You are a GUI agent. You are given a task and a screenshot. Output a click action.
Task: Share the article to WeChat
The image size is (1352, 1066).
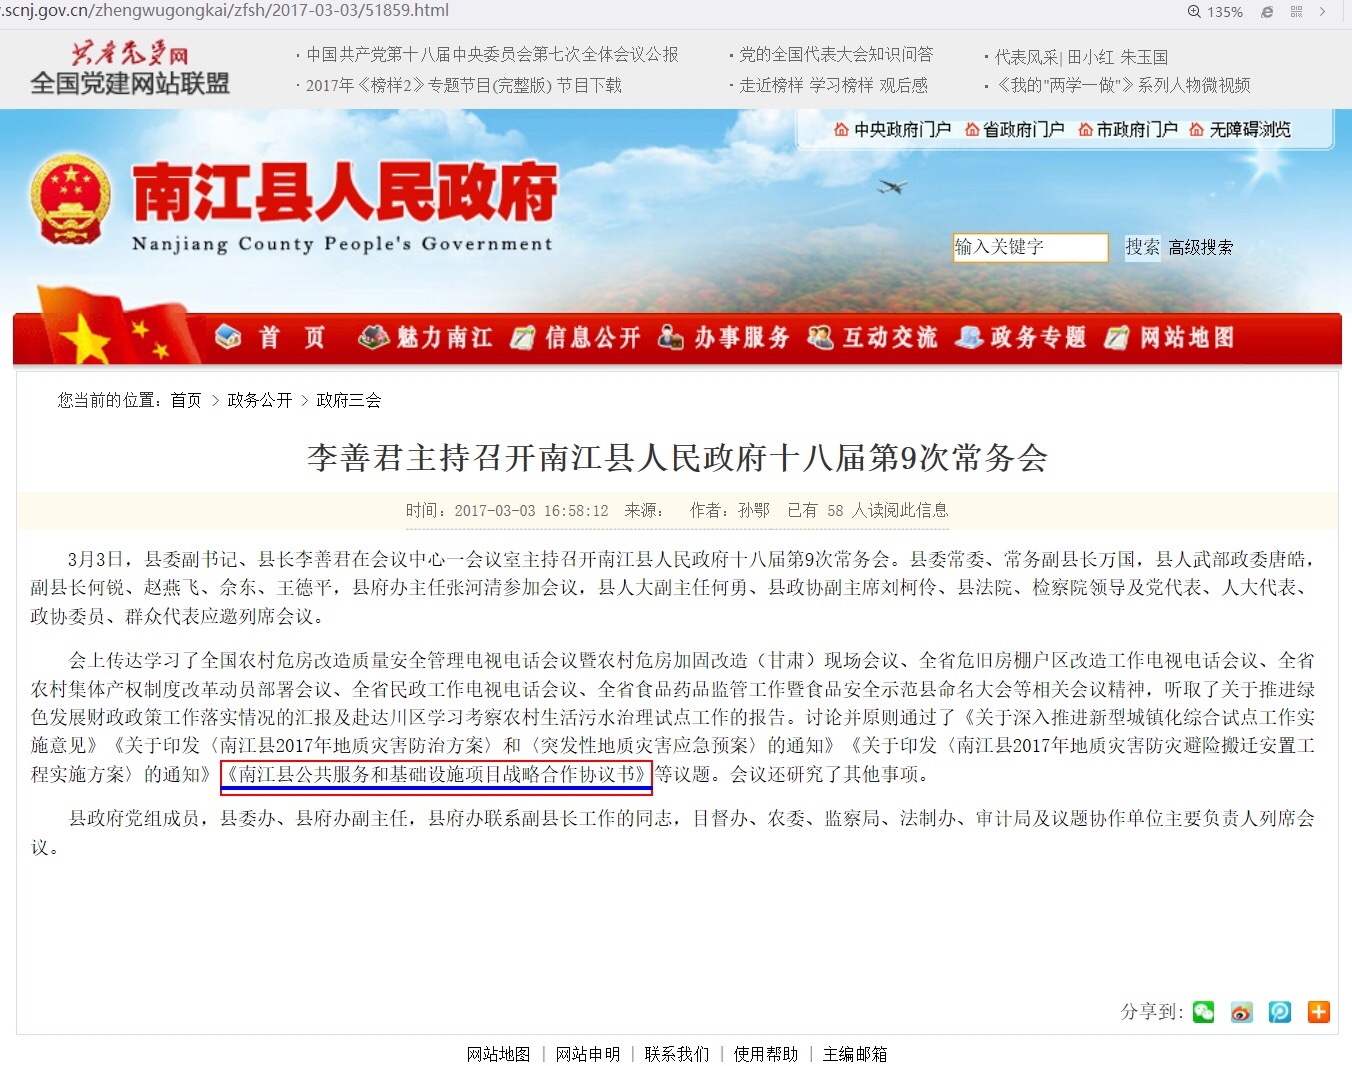[x=1203, y=1012]
